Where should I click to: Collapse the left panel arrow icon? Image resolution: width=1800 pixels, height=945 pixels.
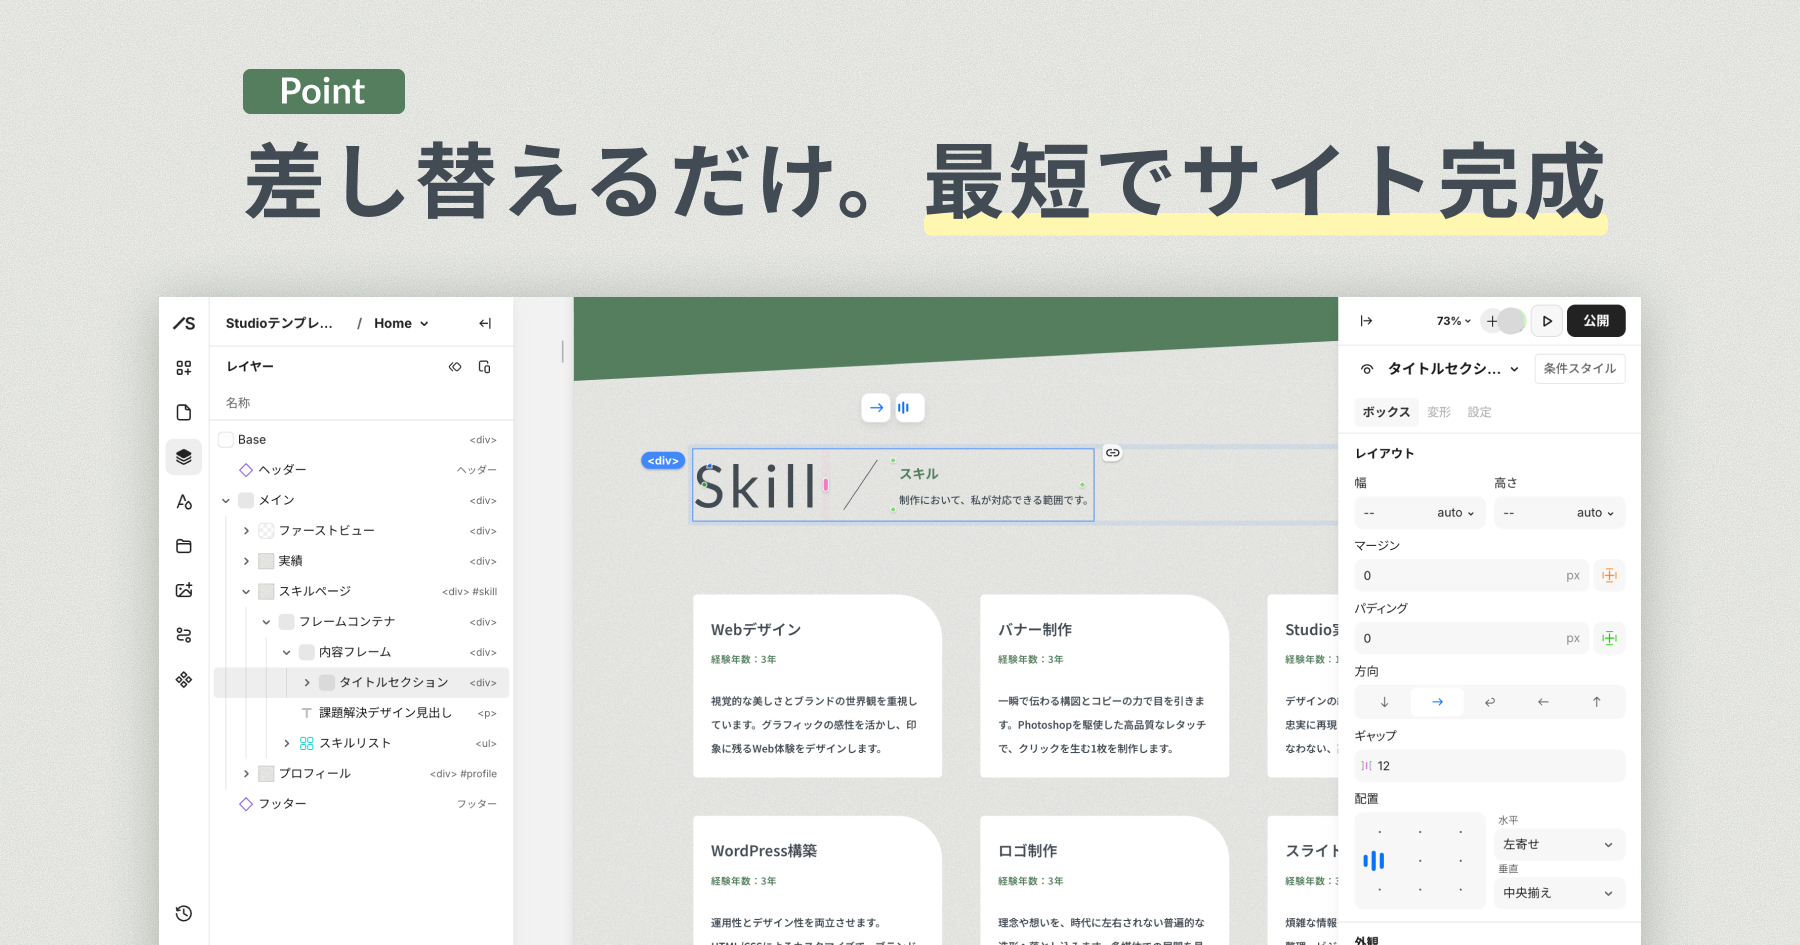pyautogui.click(x=485, y=323)
